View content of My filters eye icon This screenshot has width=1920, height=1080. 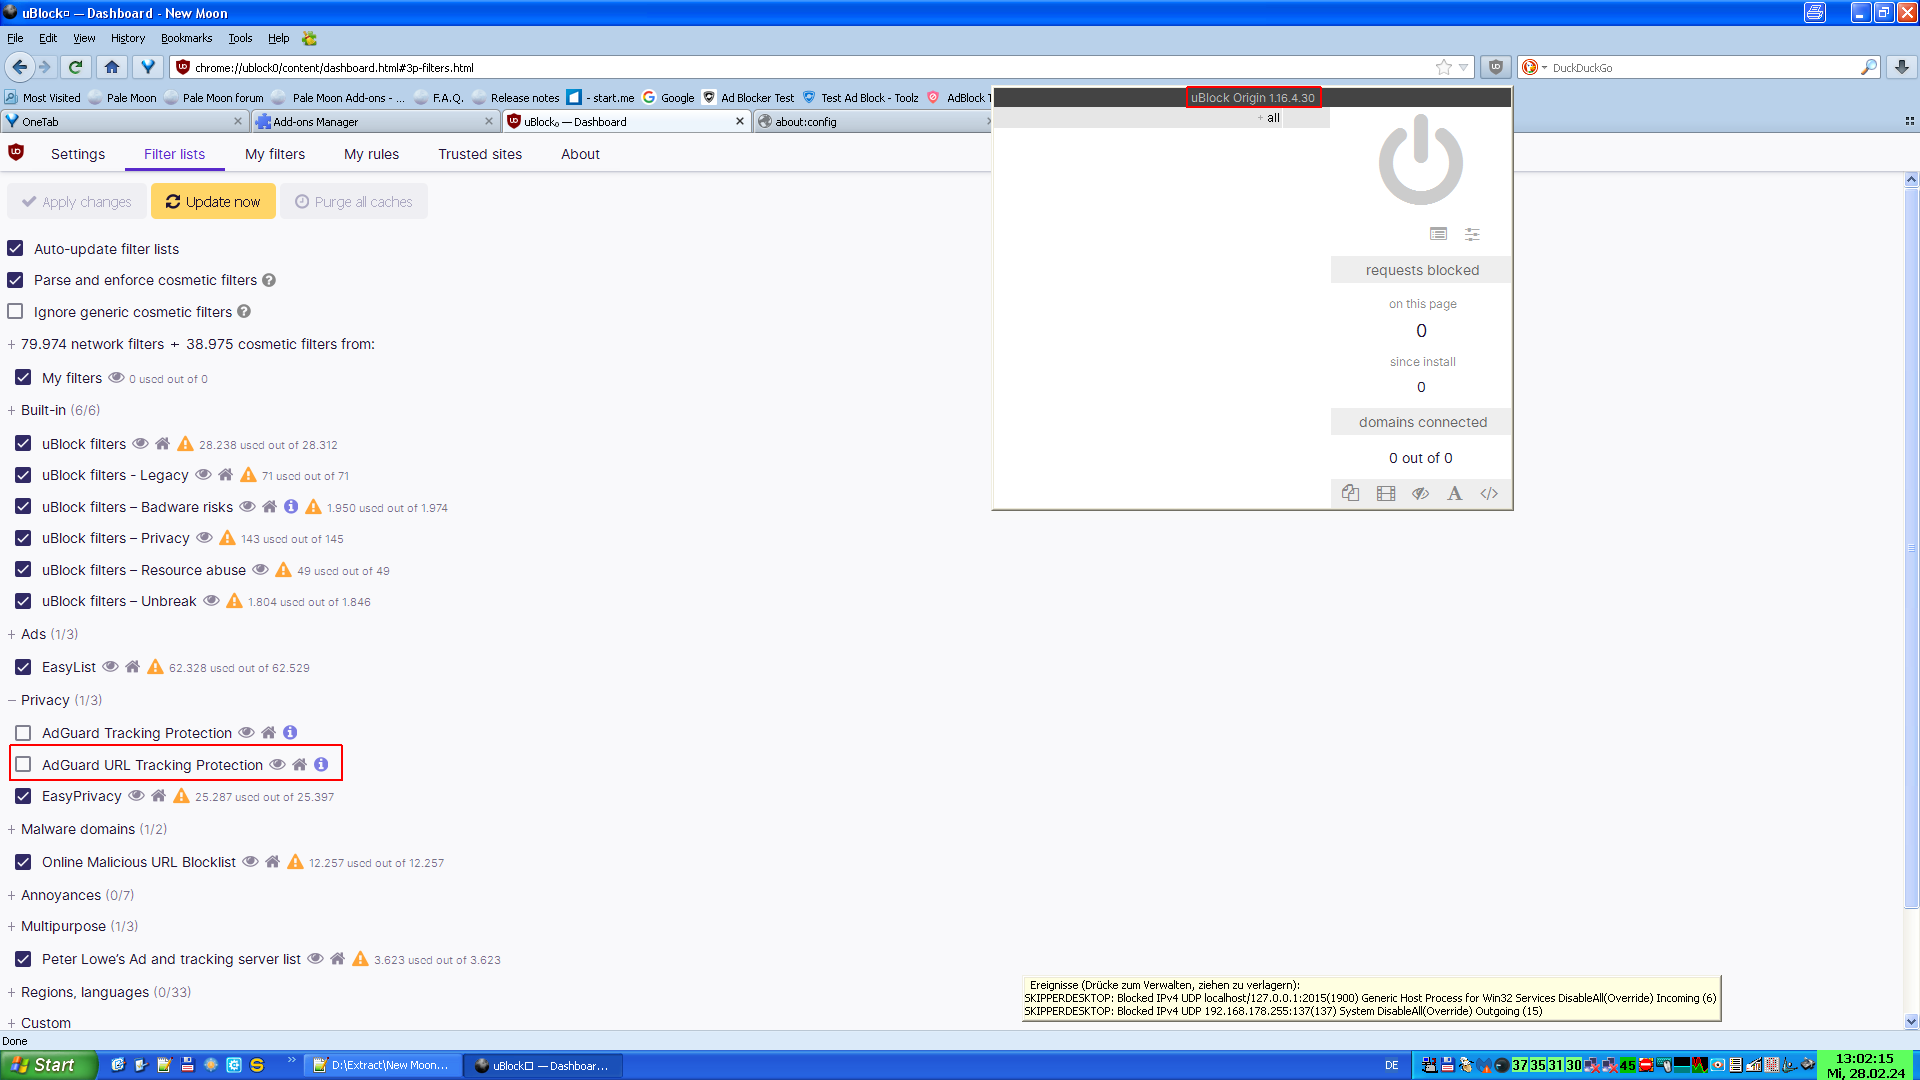(x=116, y=378)
